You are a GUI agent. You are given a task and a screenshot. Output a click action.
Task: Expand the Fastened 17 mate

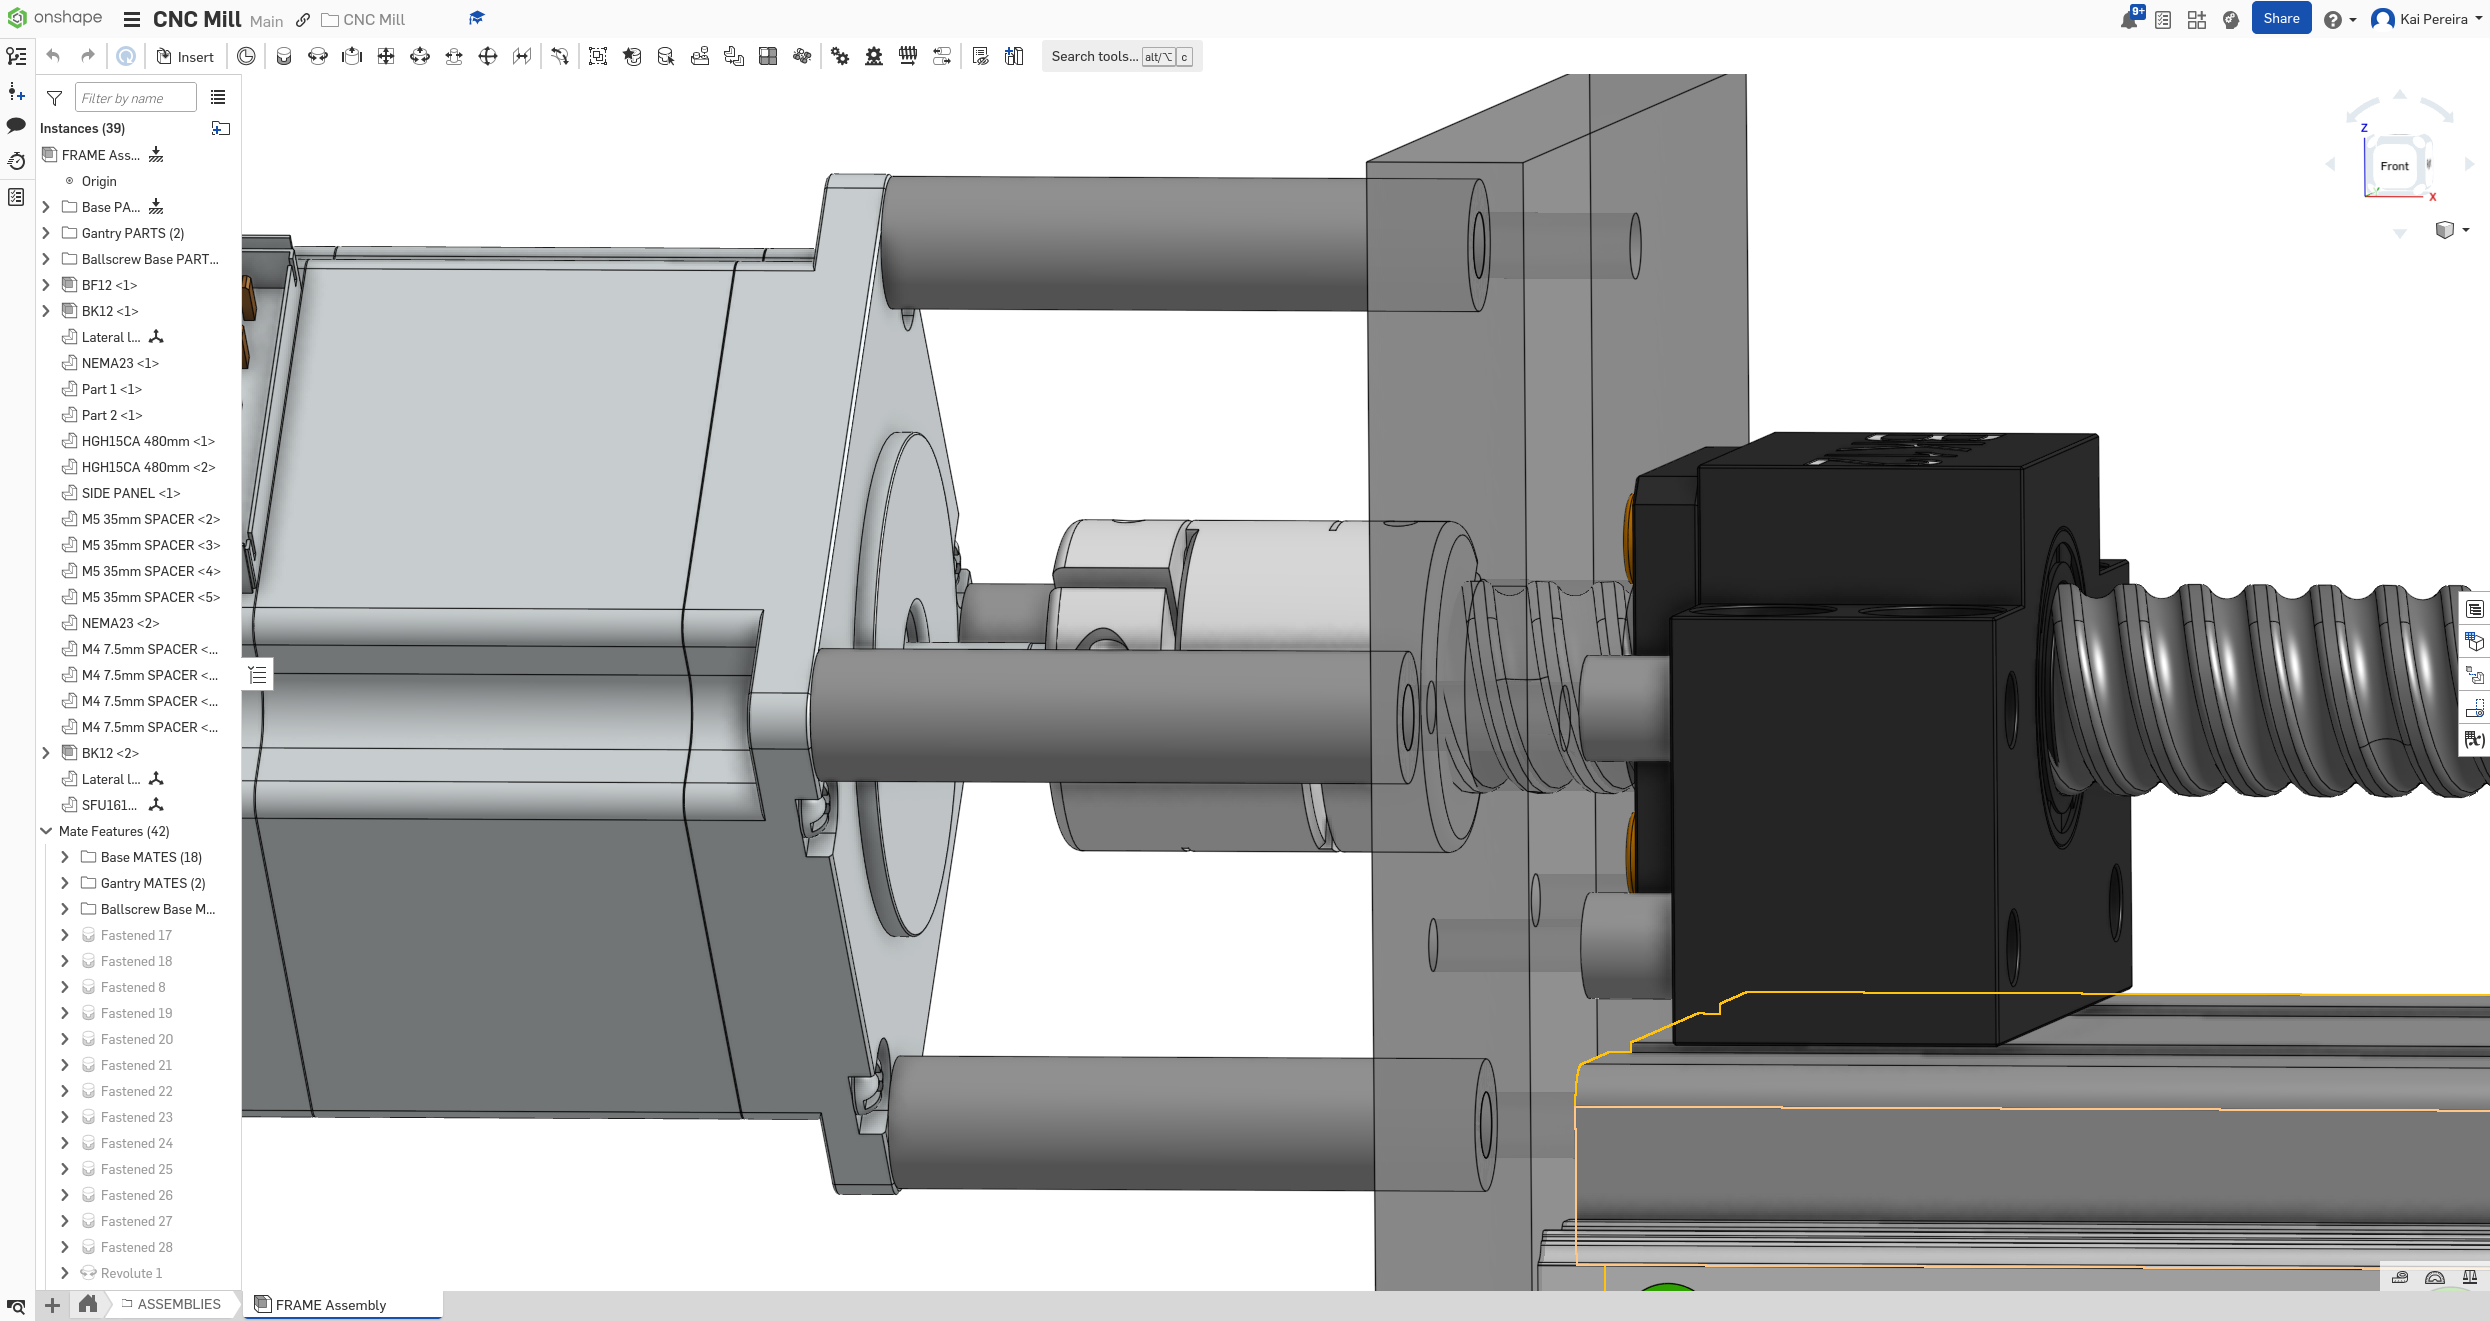[65, 935]
